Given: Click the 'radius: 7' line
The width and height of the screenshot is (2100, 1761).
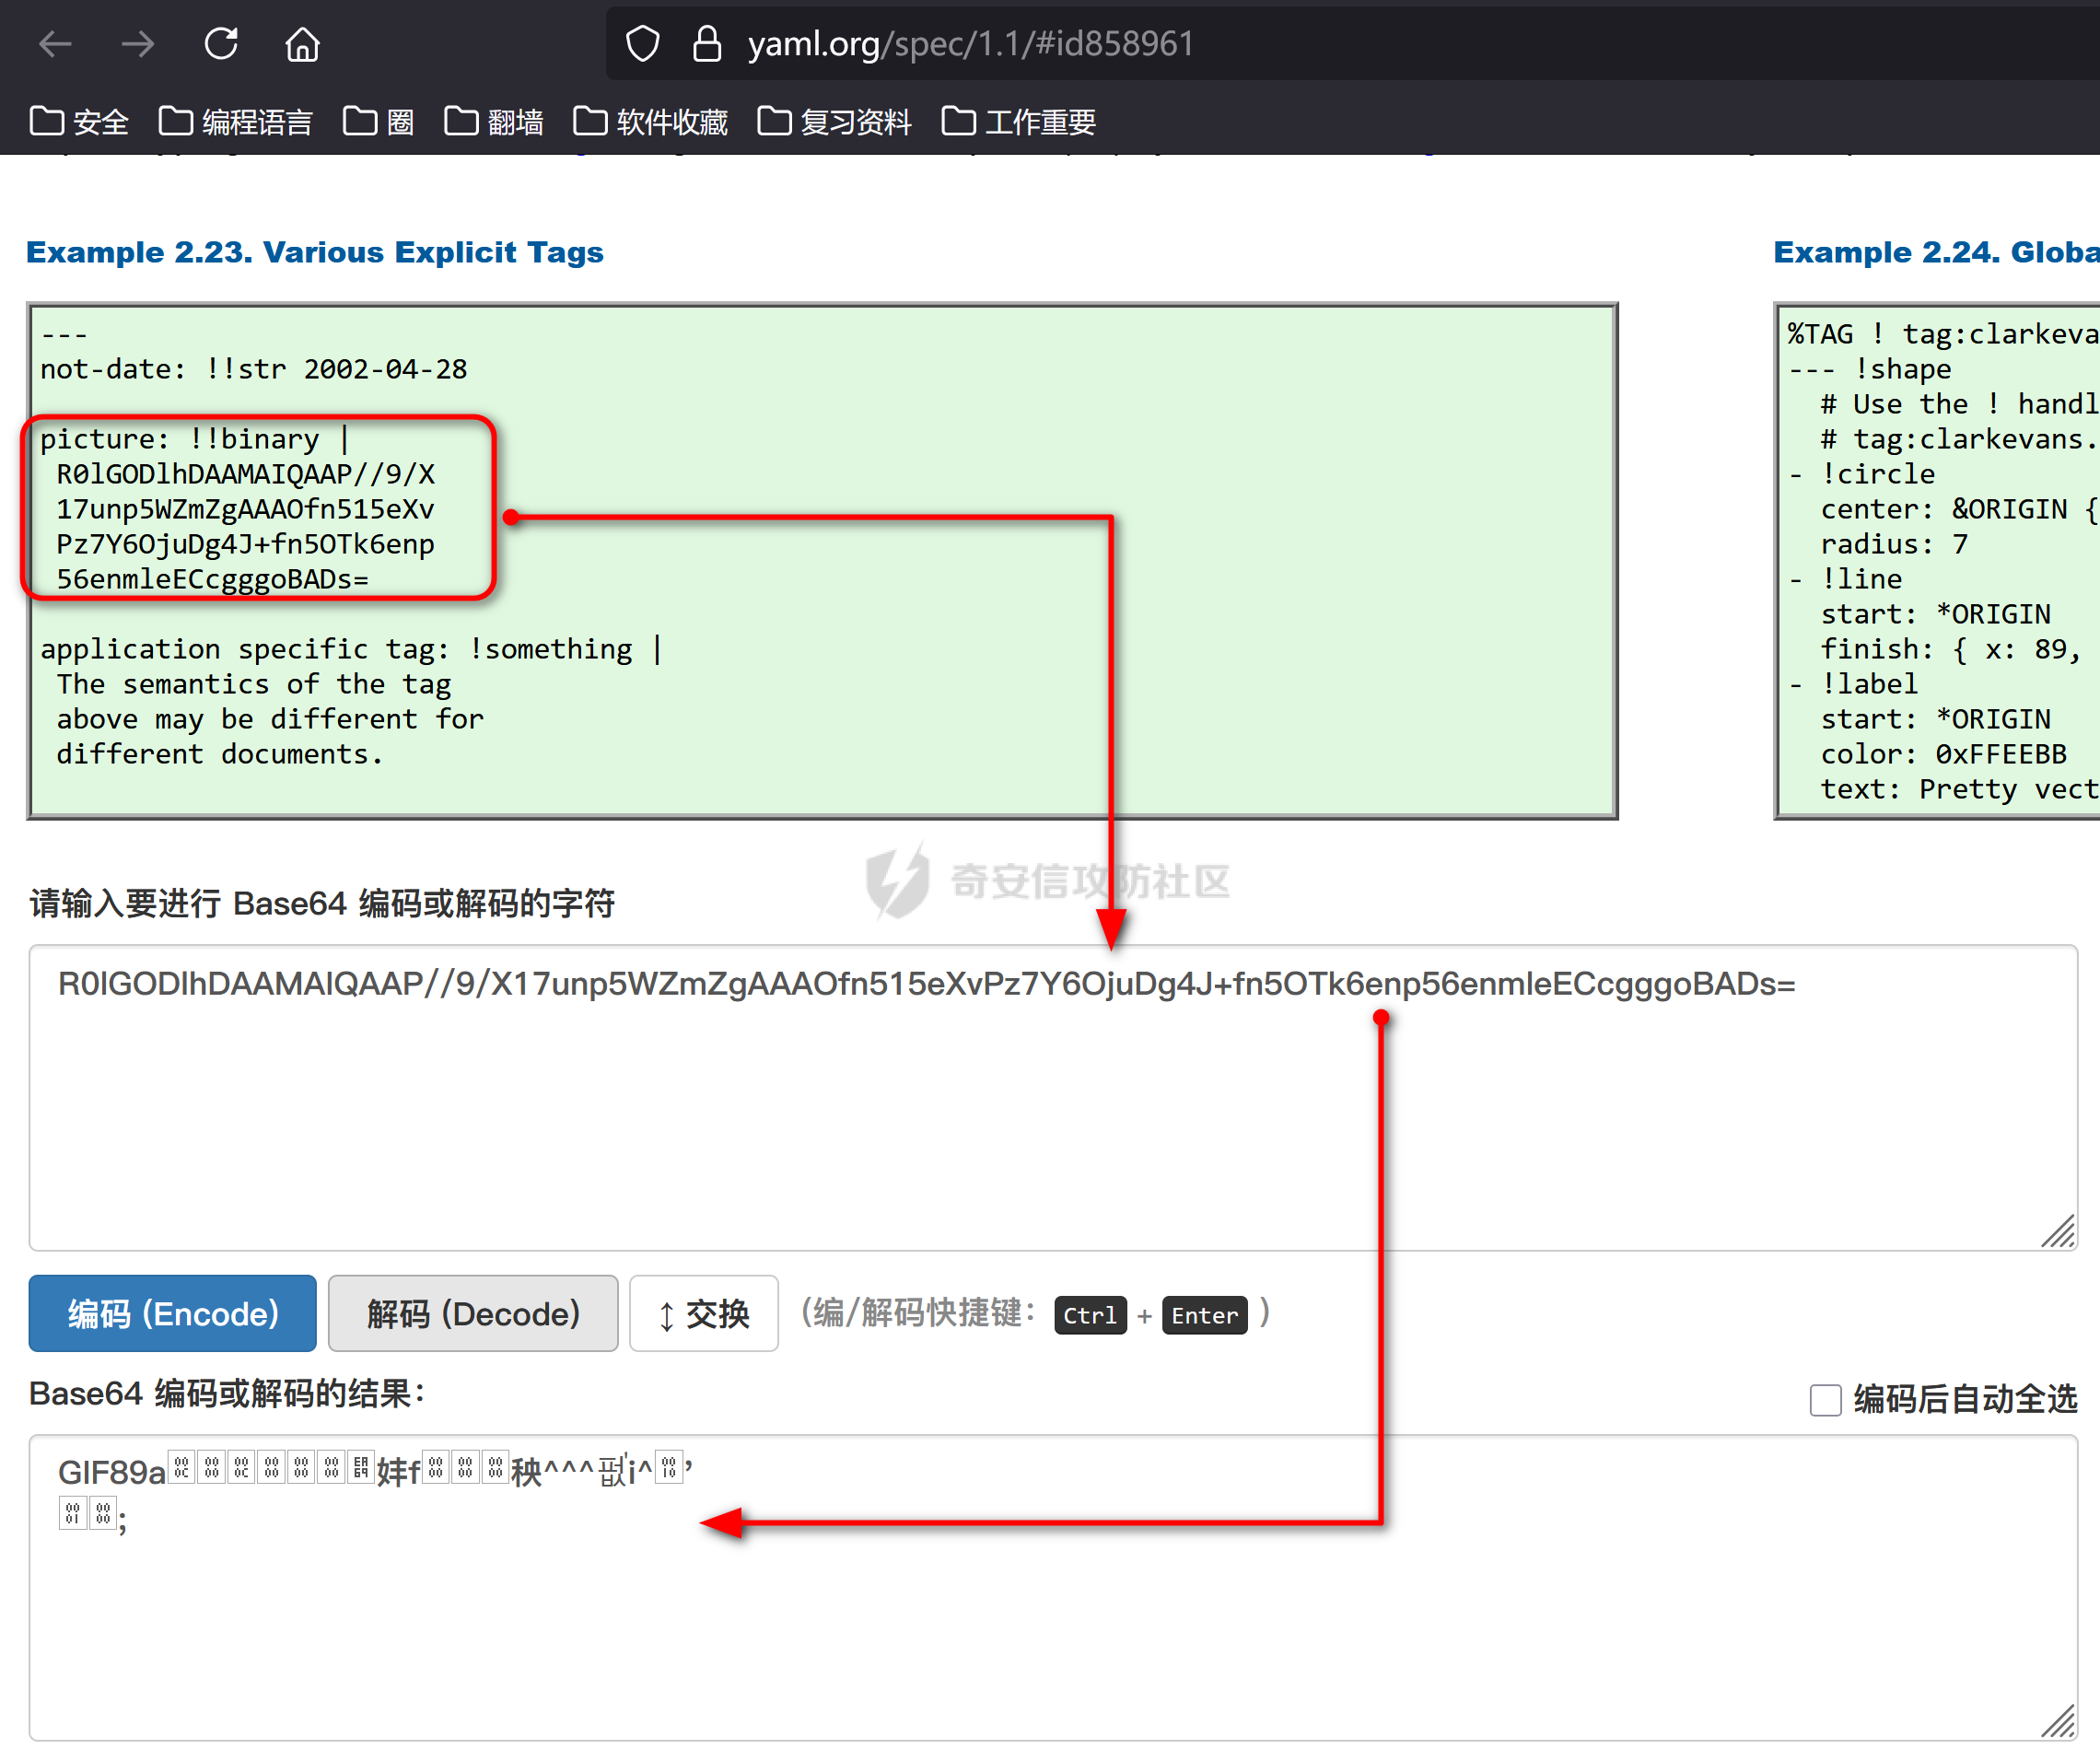Looking at the screenshot, I should tap(1895, 544).
